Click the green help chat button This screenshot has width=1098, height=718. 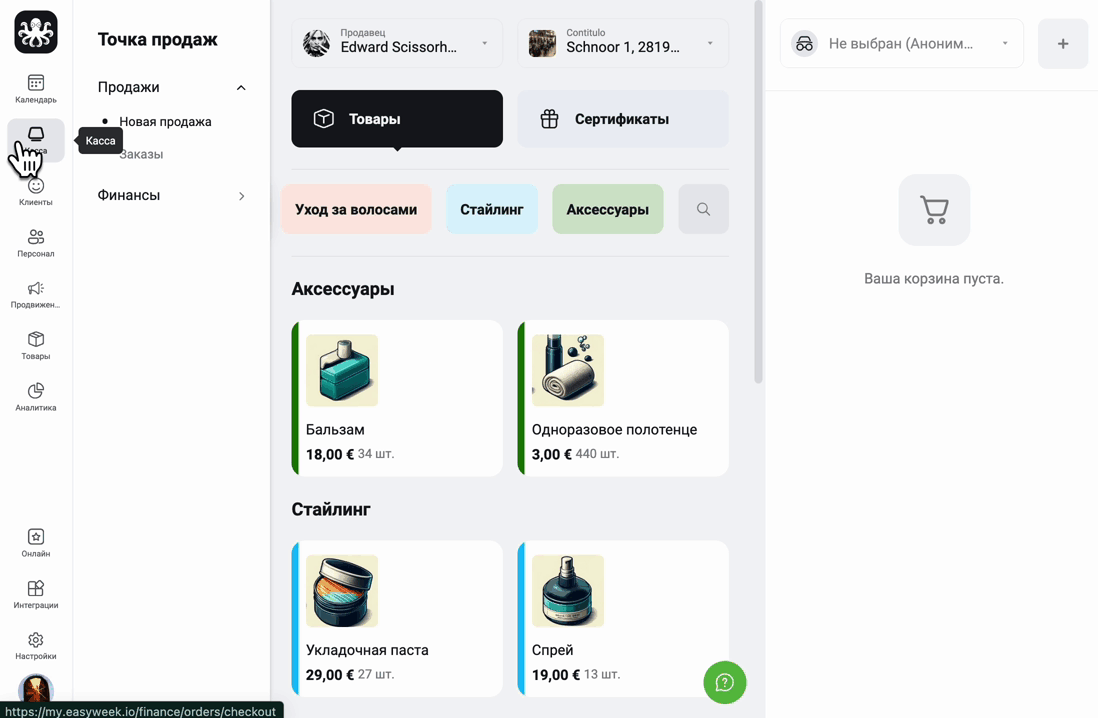point(724,682)
